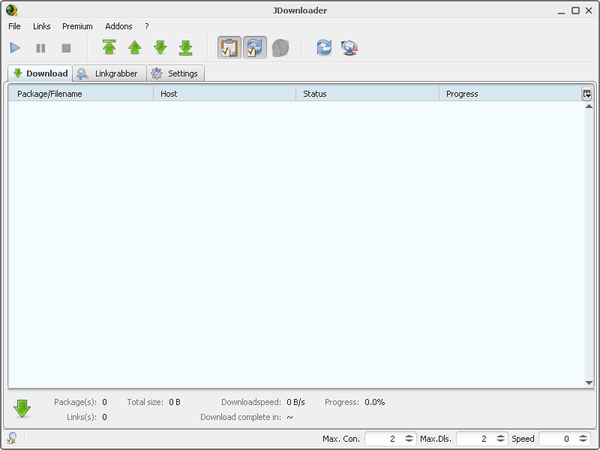Move selection up one position

point(135,47)
